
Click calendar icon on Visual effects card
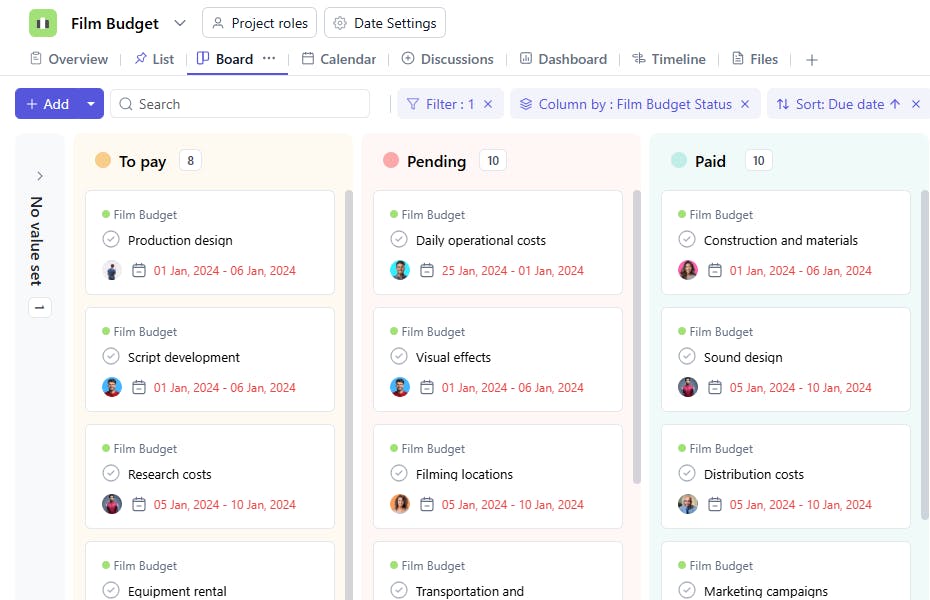pos(427,387)
